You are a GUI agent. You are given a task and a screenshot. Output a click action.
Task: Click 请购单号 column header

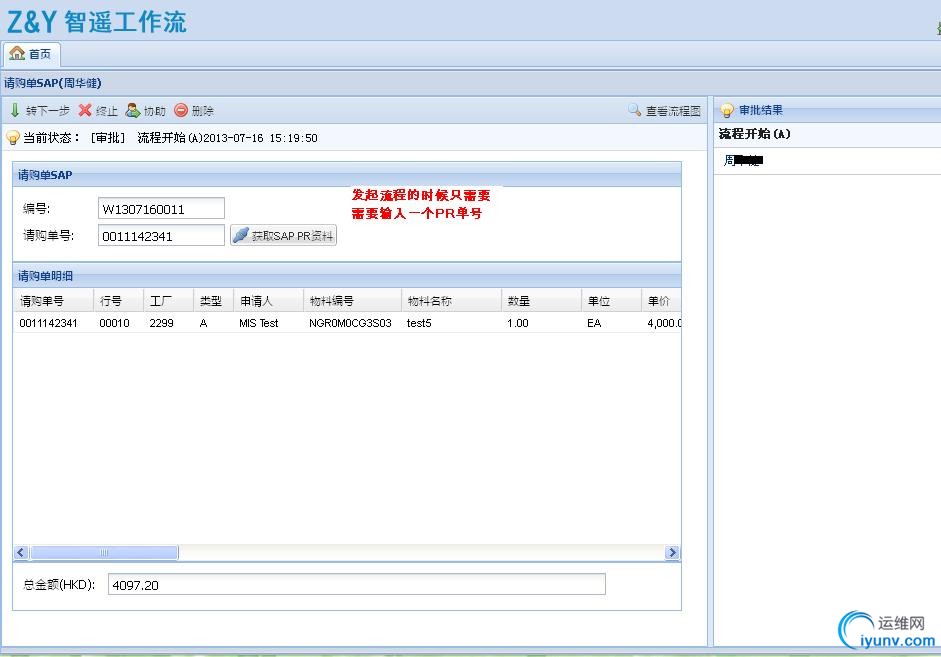(53, 301)
